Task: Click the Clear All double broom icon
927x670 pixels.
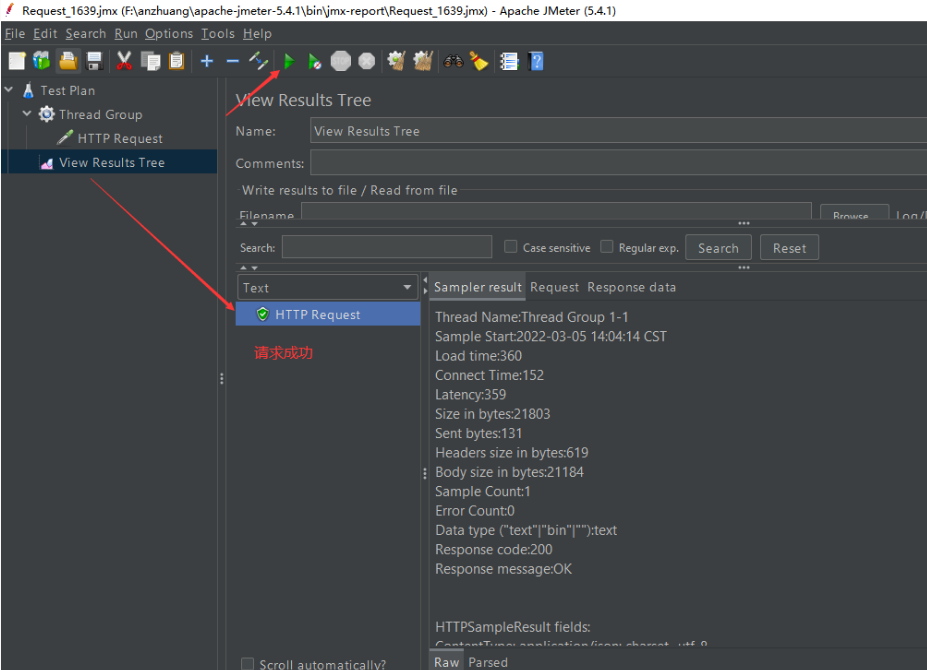Action: 423,61
